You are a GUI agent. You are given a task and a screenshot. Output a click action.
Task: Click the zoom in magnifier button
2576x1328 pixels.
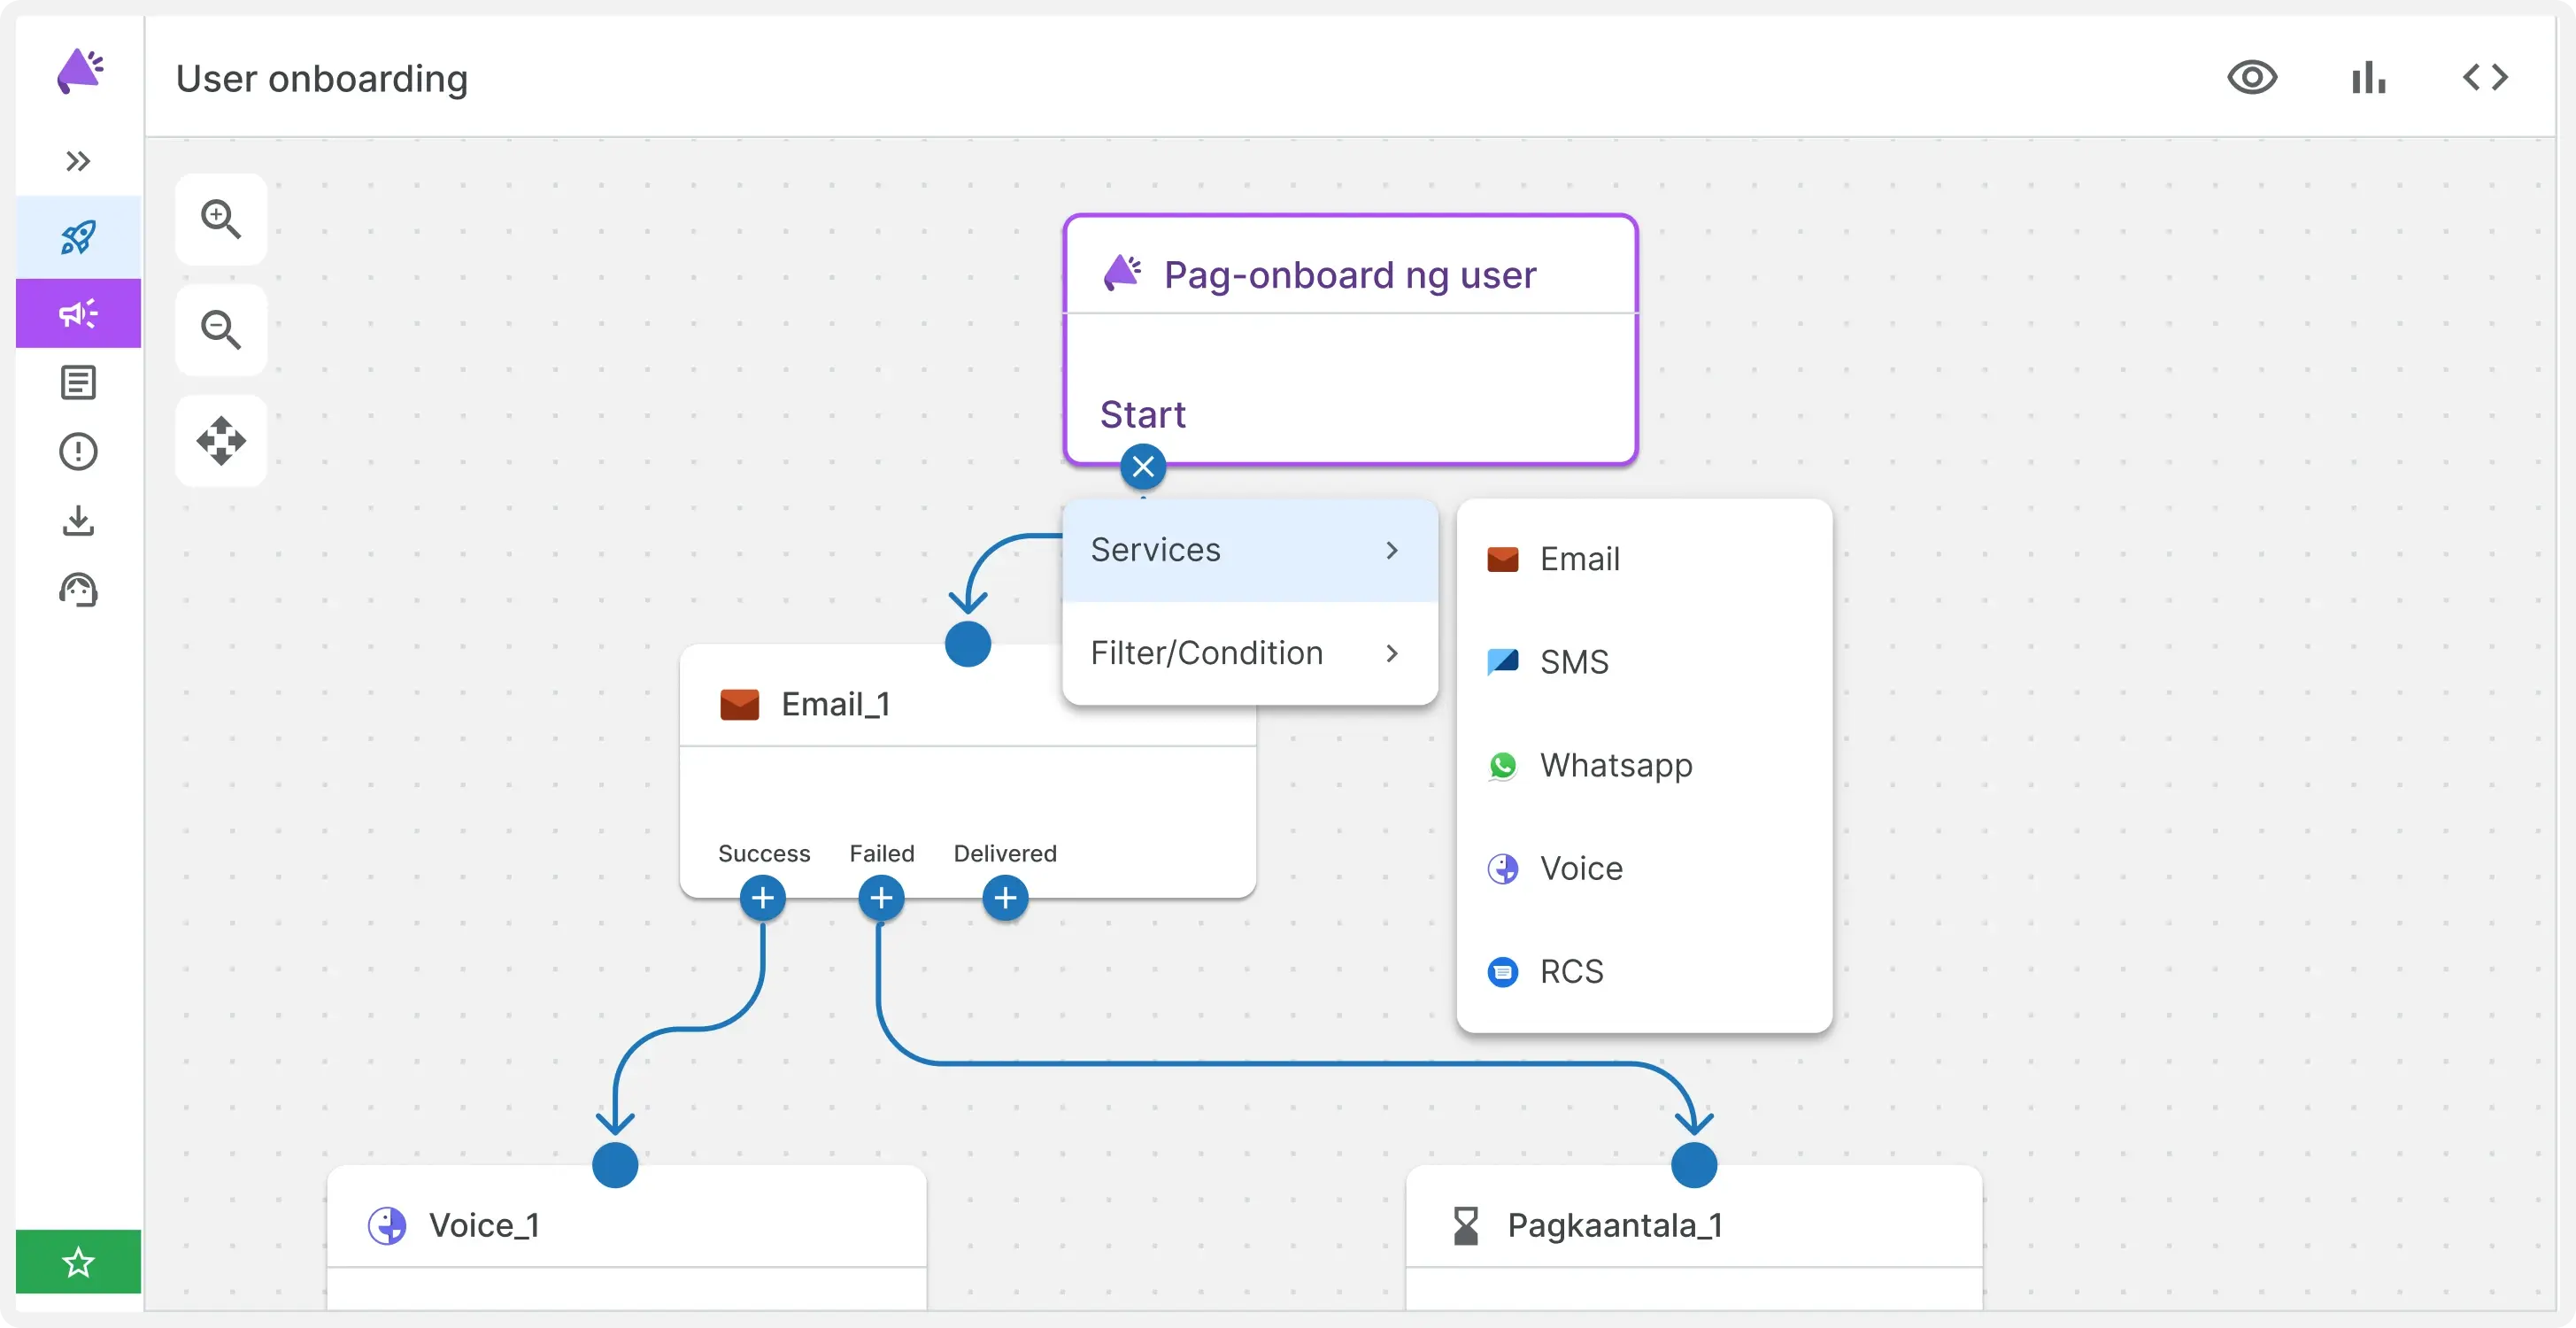point(221,219)
